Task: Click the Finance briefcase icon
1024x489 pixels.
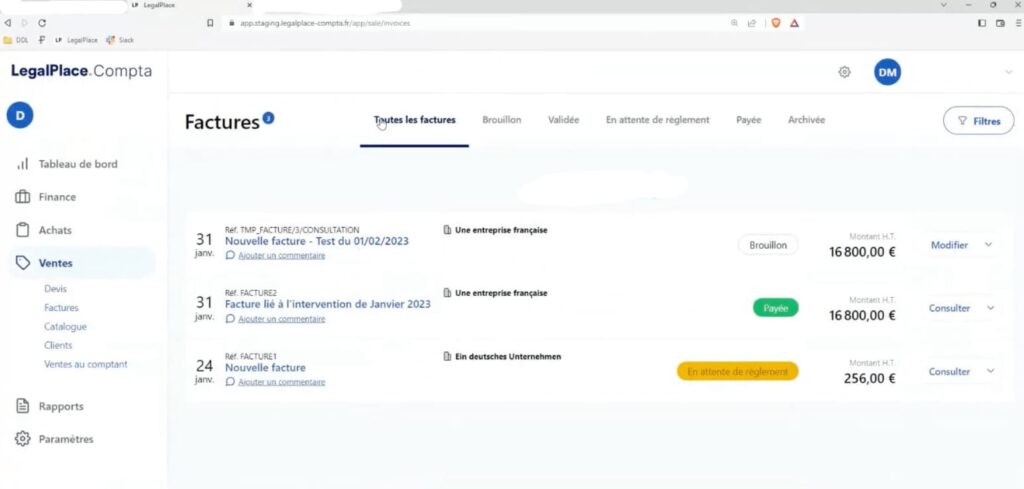Action: 22,197
